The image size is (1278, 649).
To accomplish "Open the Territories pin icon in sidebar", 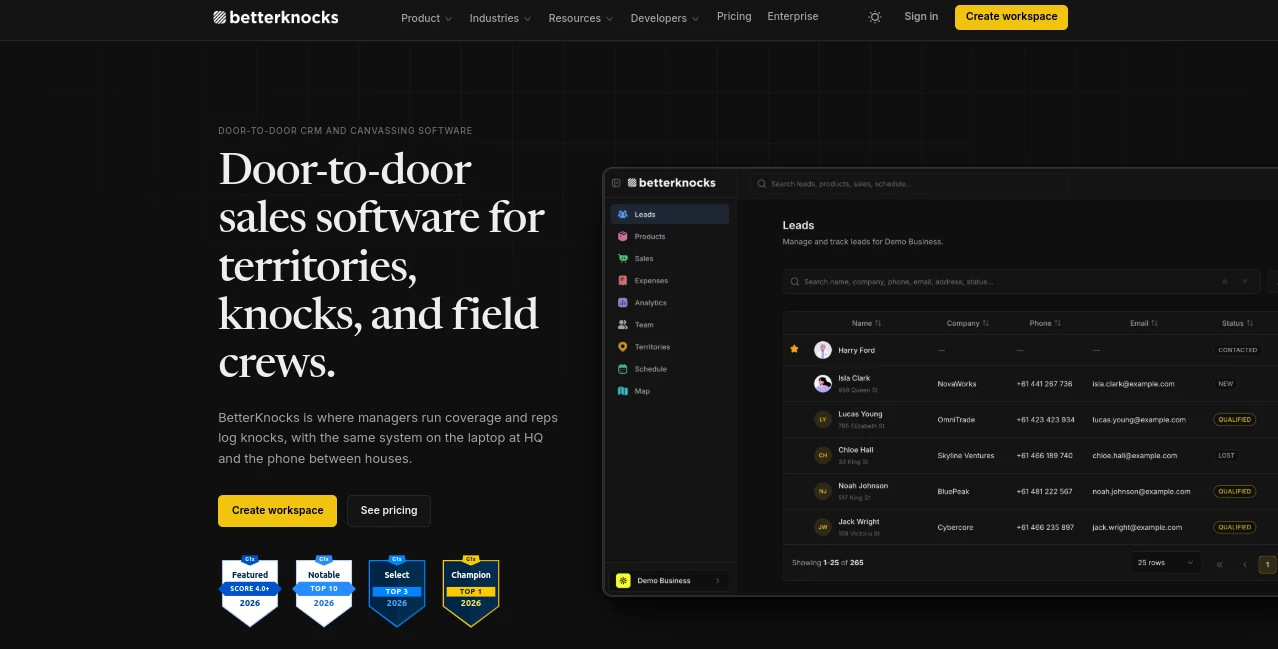I will tap(623, 346).
